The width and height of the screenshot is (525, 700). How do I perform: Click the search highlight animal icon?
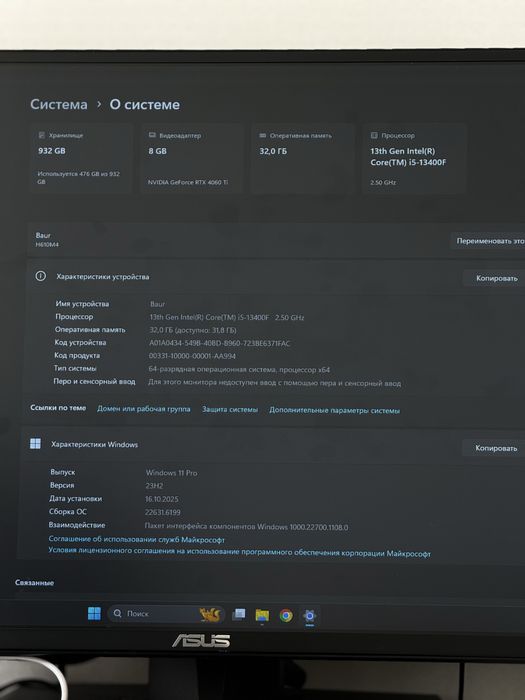(x=210, y=614)
